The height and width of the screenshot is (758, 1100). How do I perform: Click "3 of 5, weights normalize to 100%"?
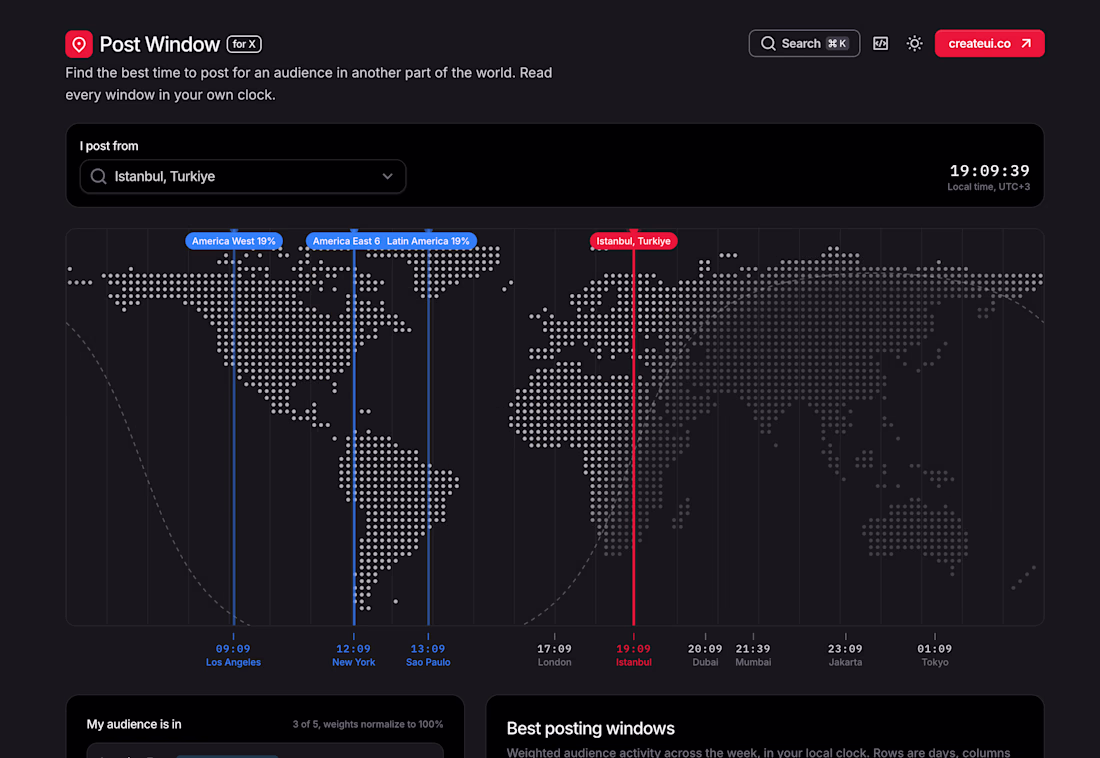pyautogui.click(x=368, y=724)
